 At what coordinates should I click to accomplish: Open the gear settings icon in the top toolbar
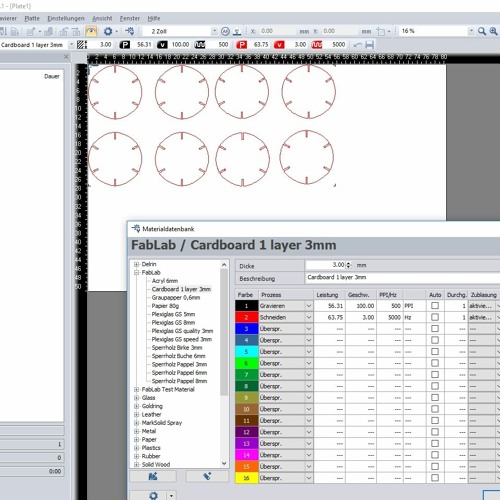coord(108,31)
